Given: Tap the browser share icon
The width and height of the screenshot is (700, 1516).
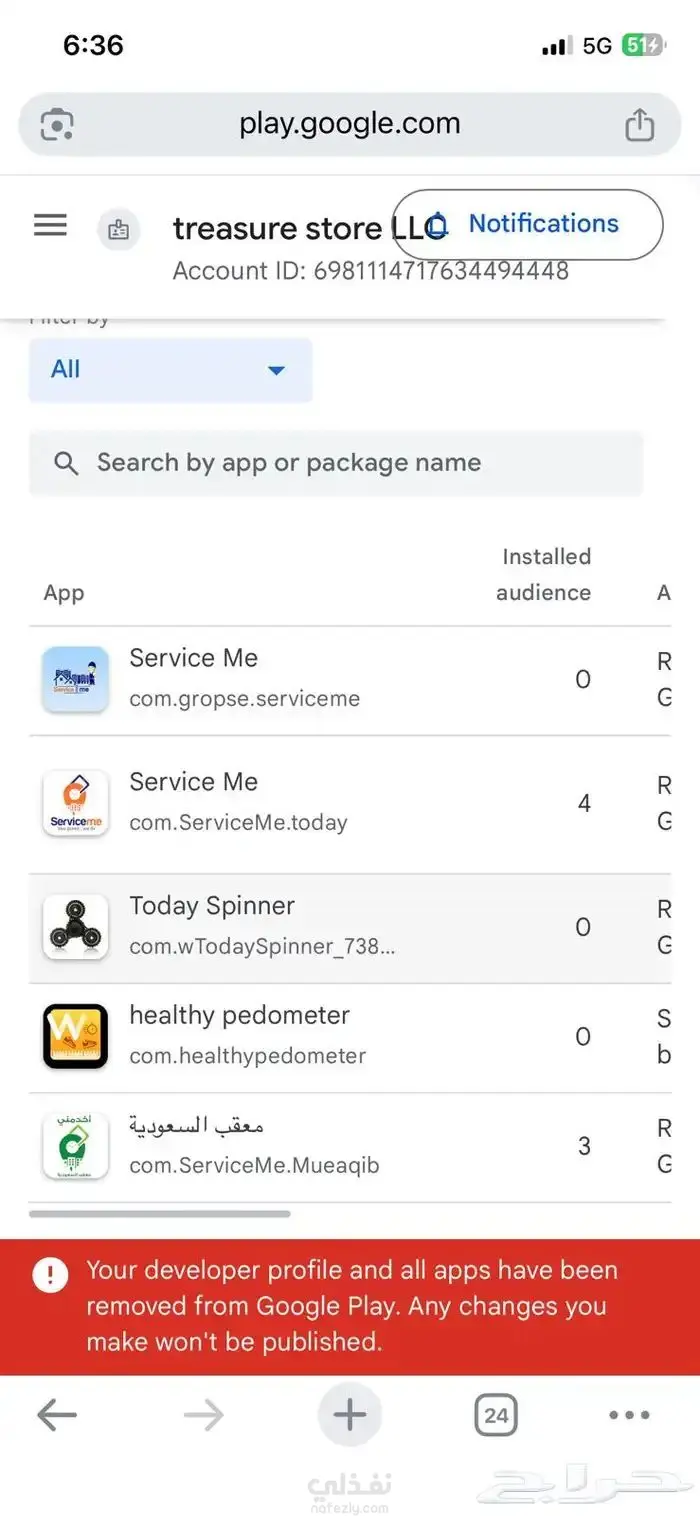Looking at the screenshot, I should tap(639, 125).
